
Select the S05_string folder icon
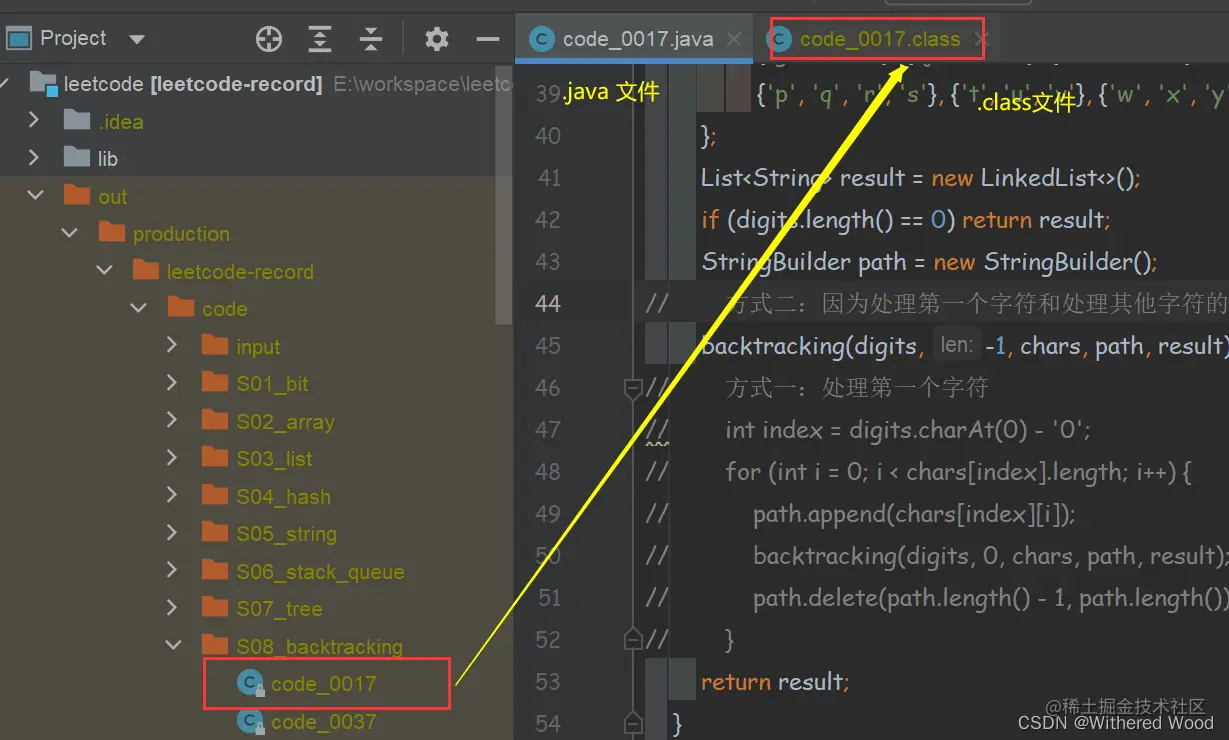(215, 533)
